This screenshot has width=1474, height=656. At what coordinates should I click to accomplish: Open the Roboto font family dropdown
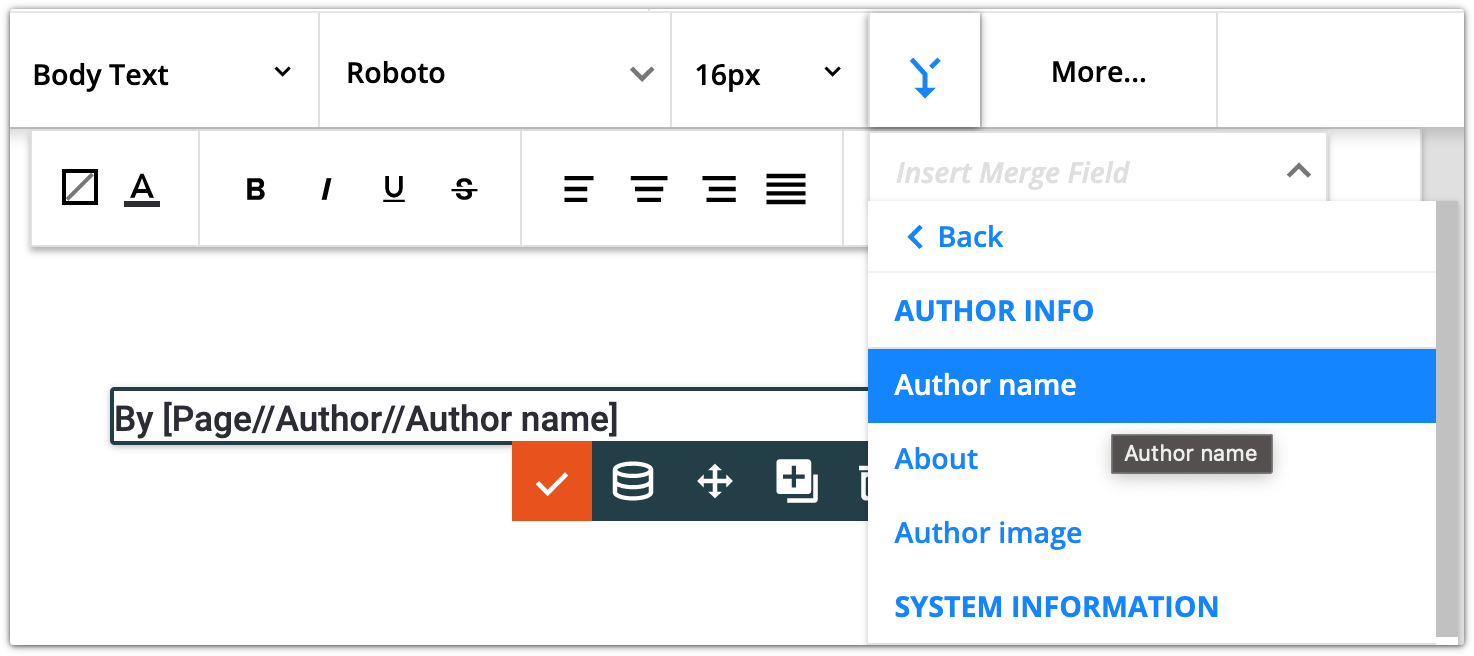click(x=495, y=72)
